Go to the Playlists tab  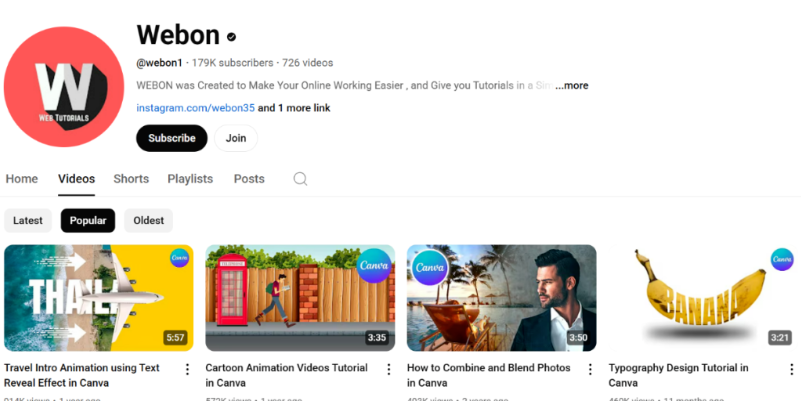[190, 179]
